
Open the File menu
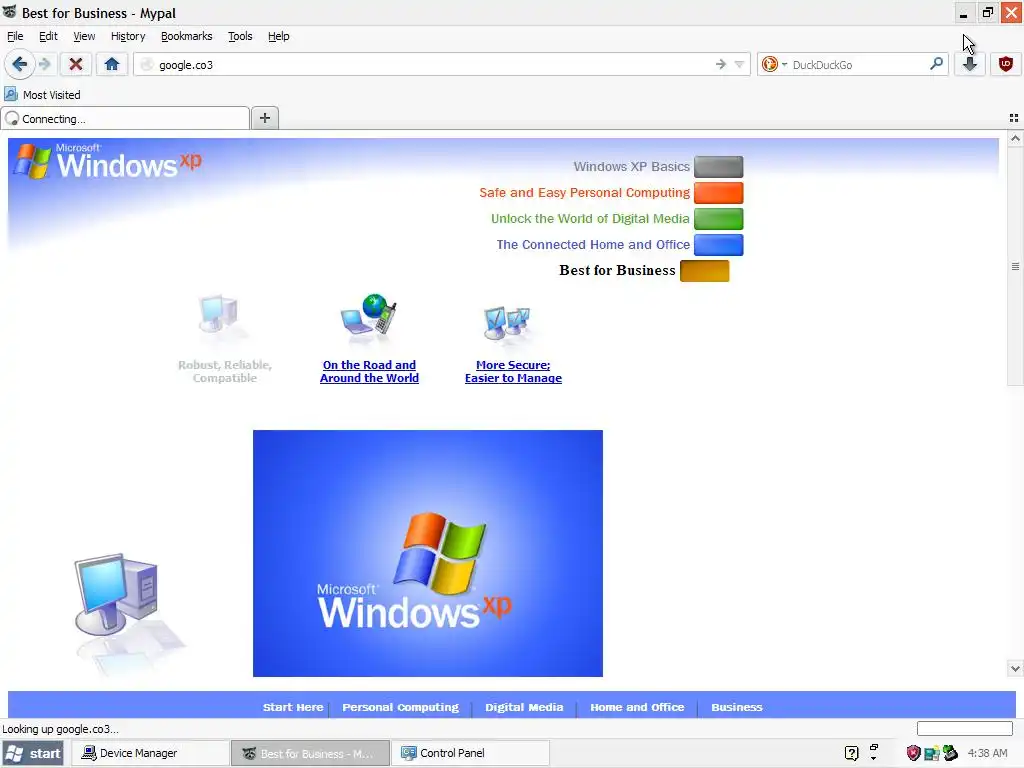tap(15, 36)
